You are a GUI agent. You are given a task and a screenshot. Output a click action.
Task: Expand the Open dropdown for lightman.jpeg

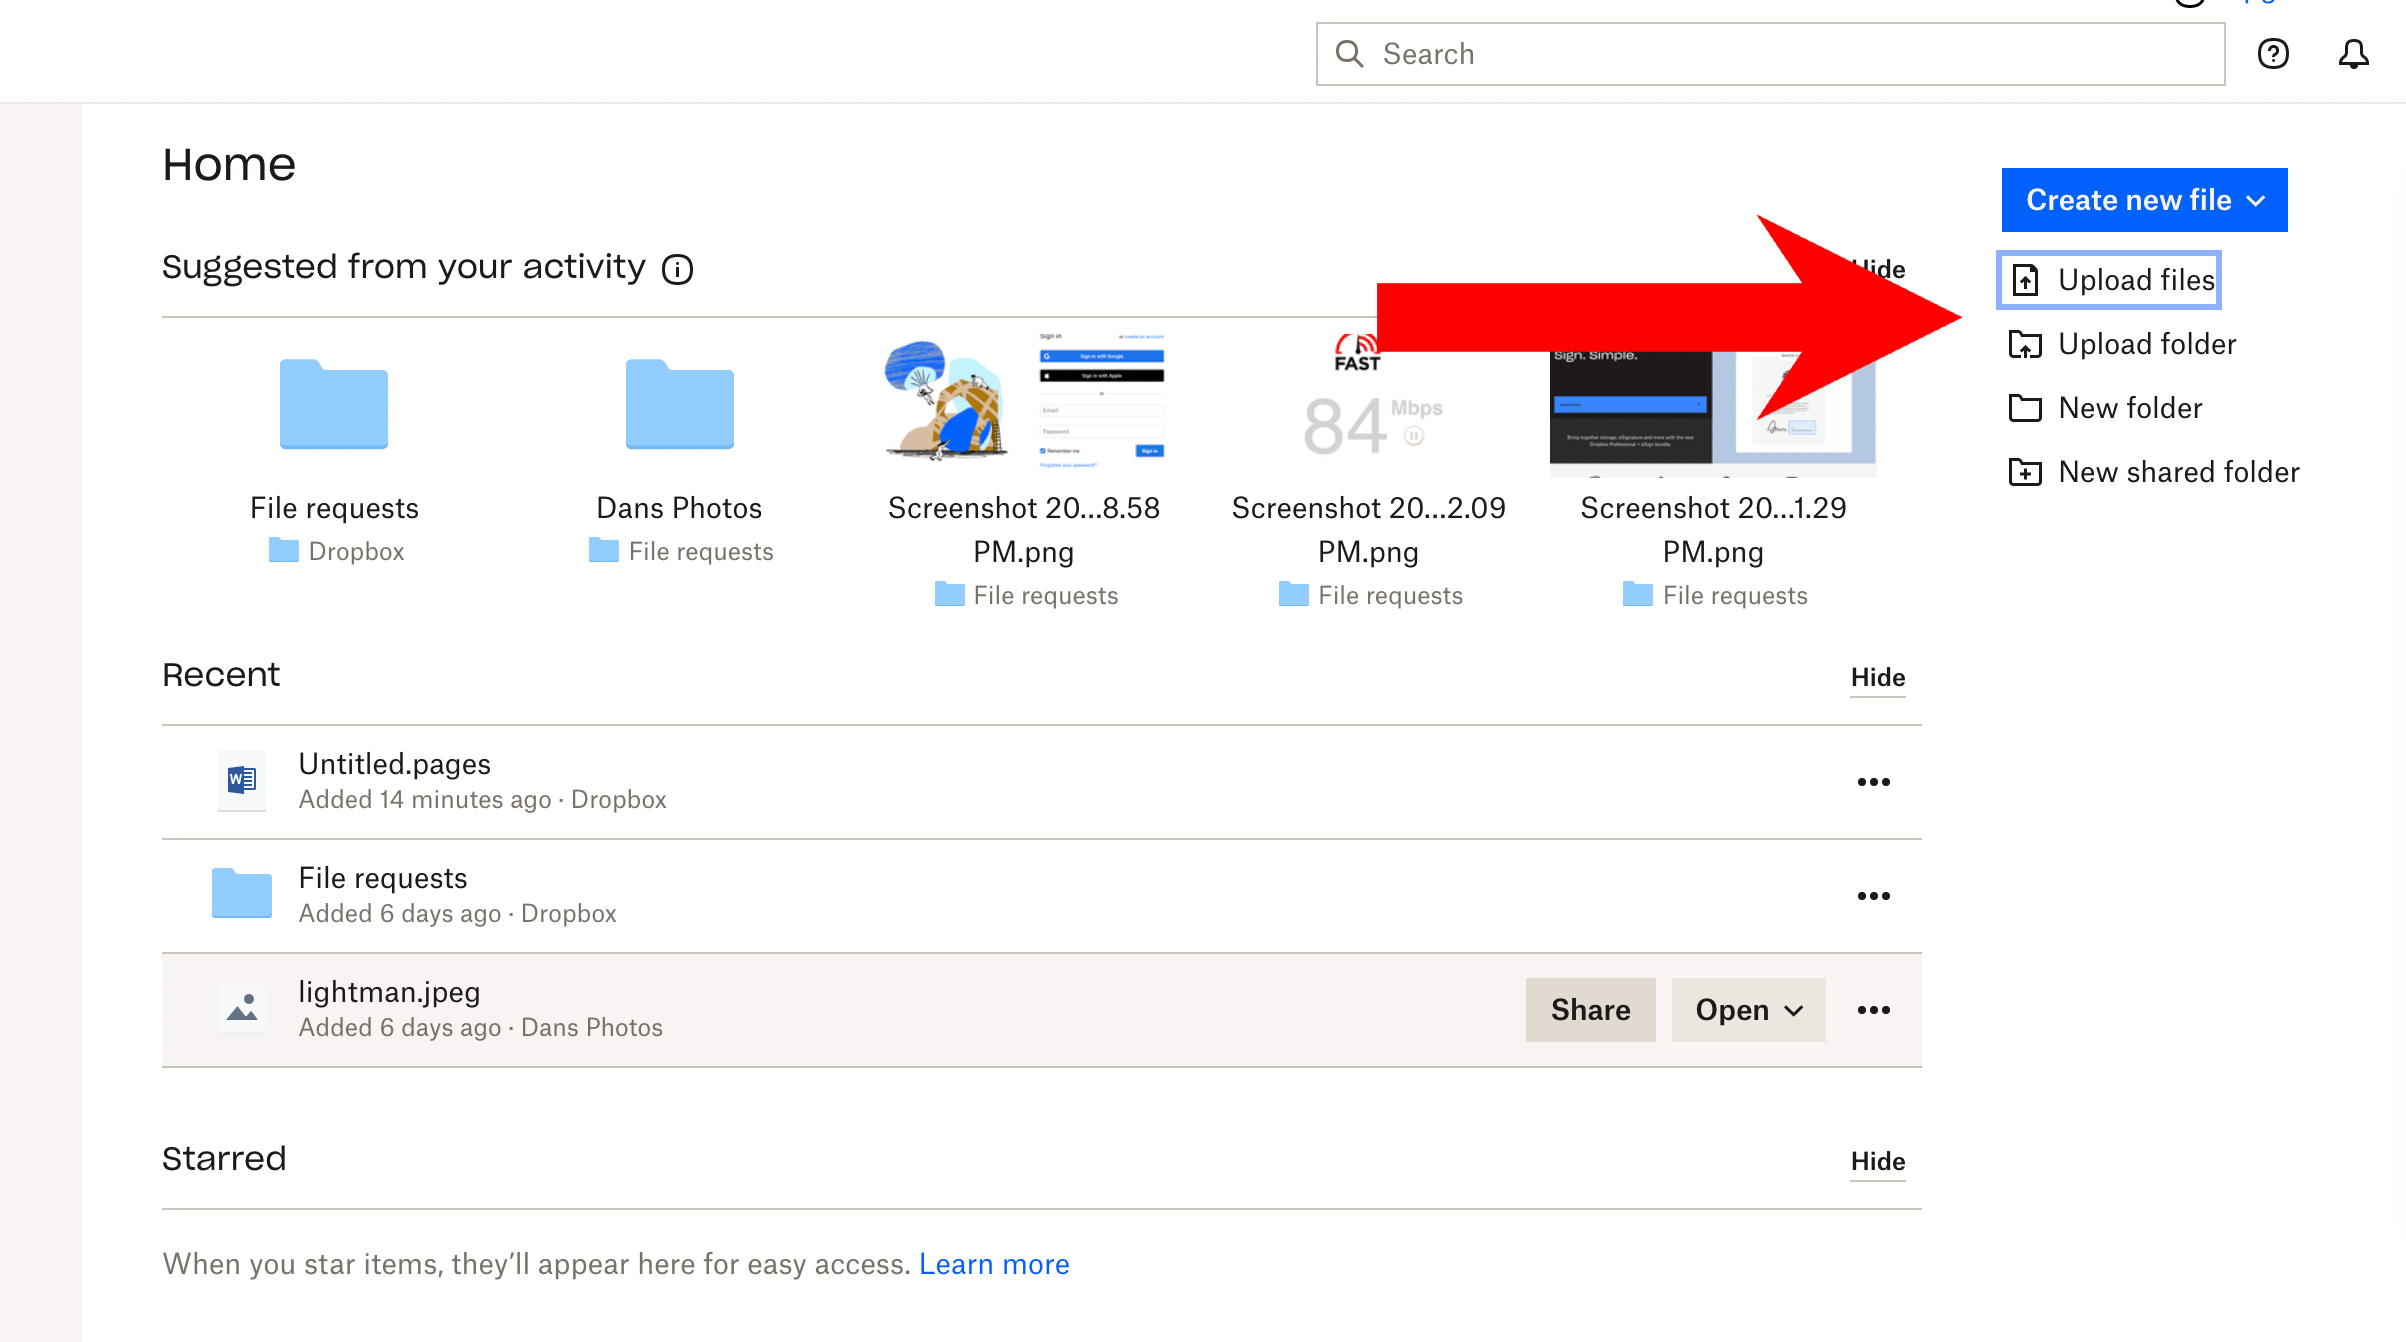point(1748,1010)
